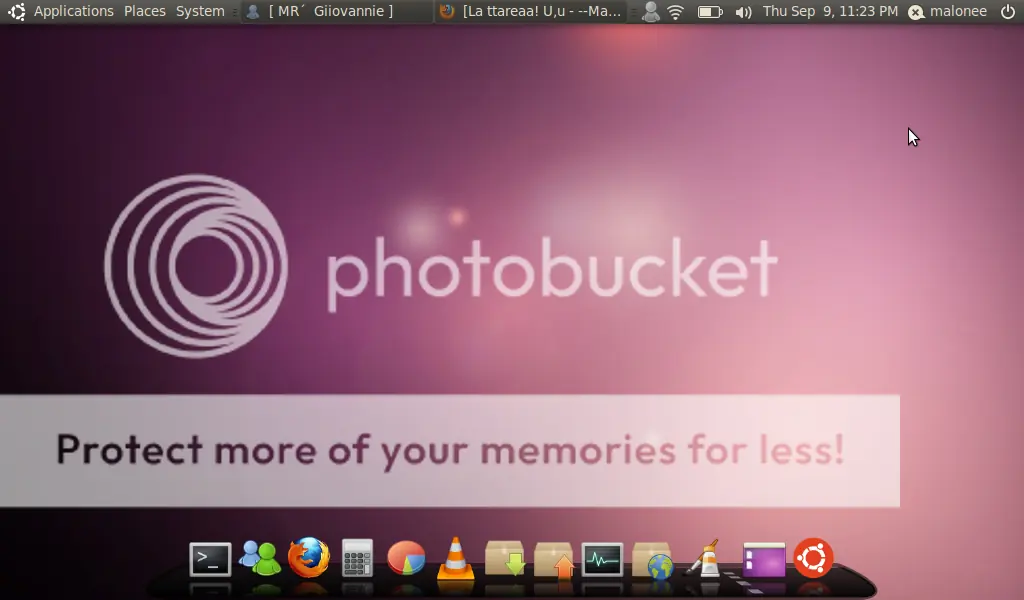Click the user presence icon in panel
The width and height of the screenshot is (1024, 600).
650,12
